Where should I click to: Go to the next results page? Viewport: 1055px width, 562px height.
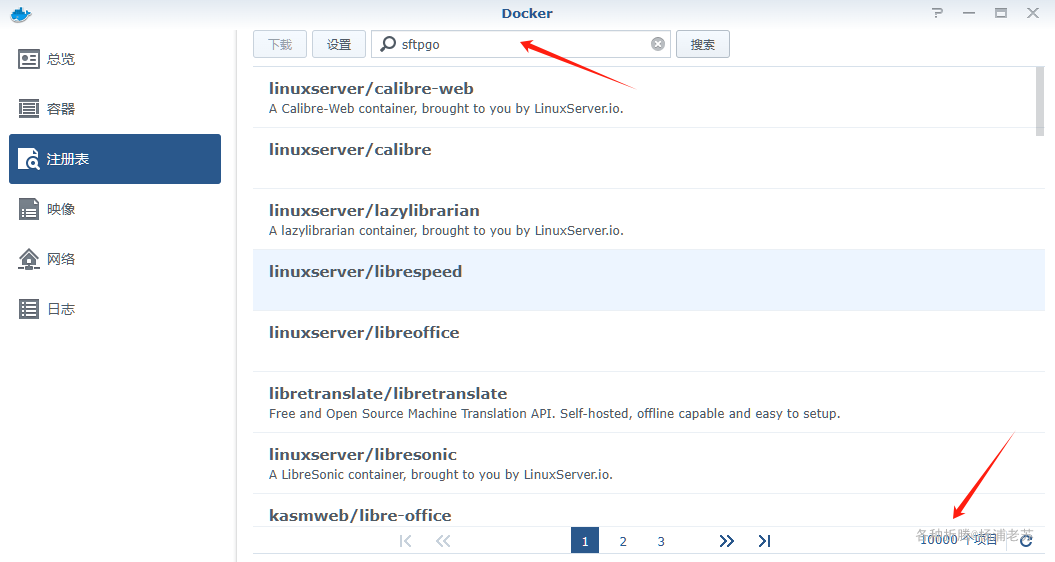726,541
